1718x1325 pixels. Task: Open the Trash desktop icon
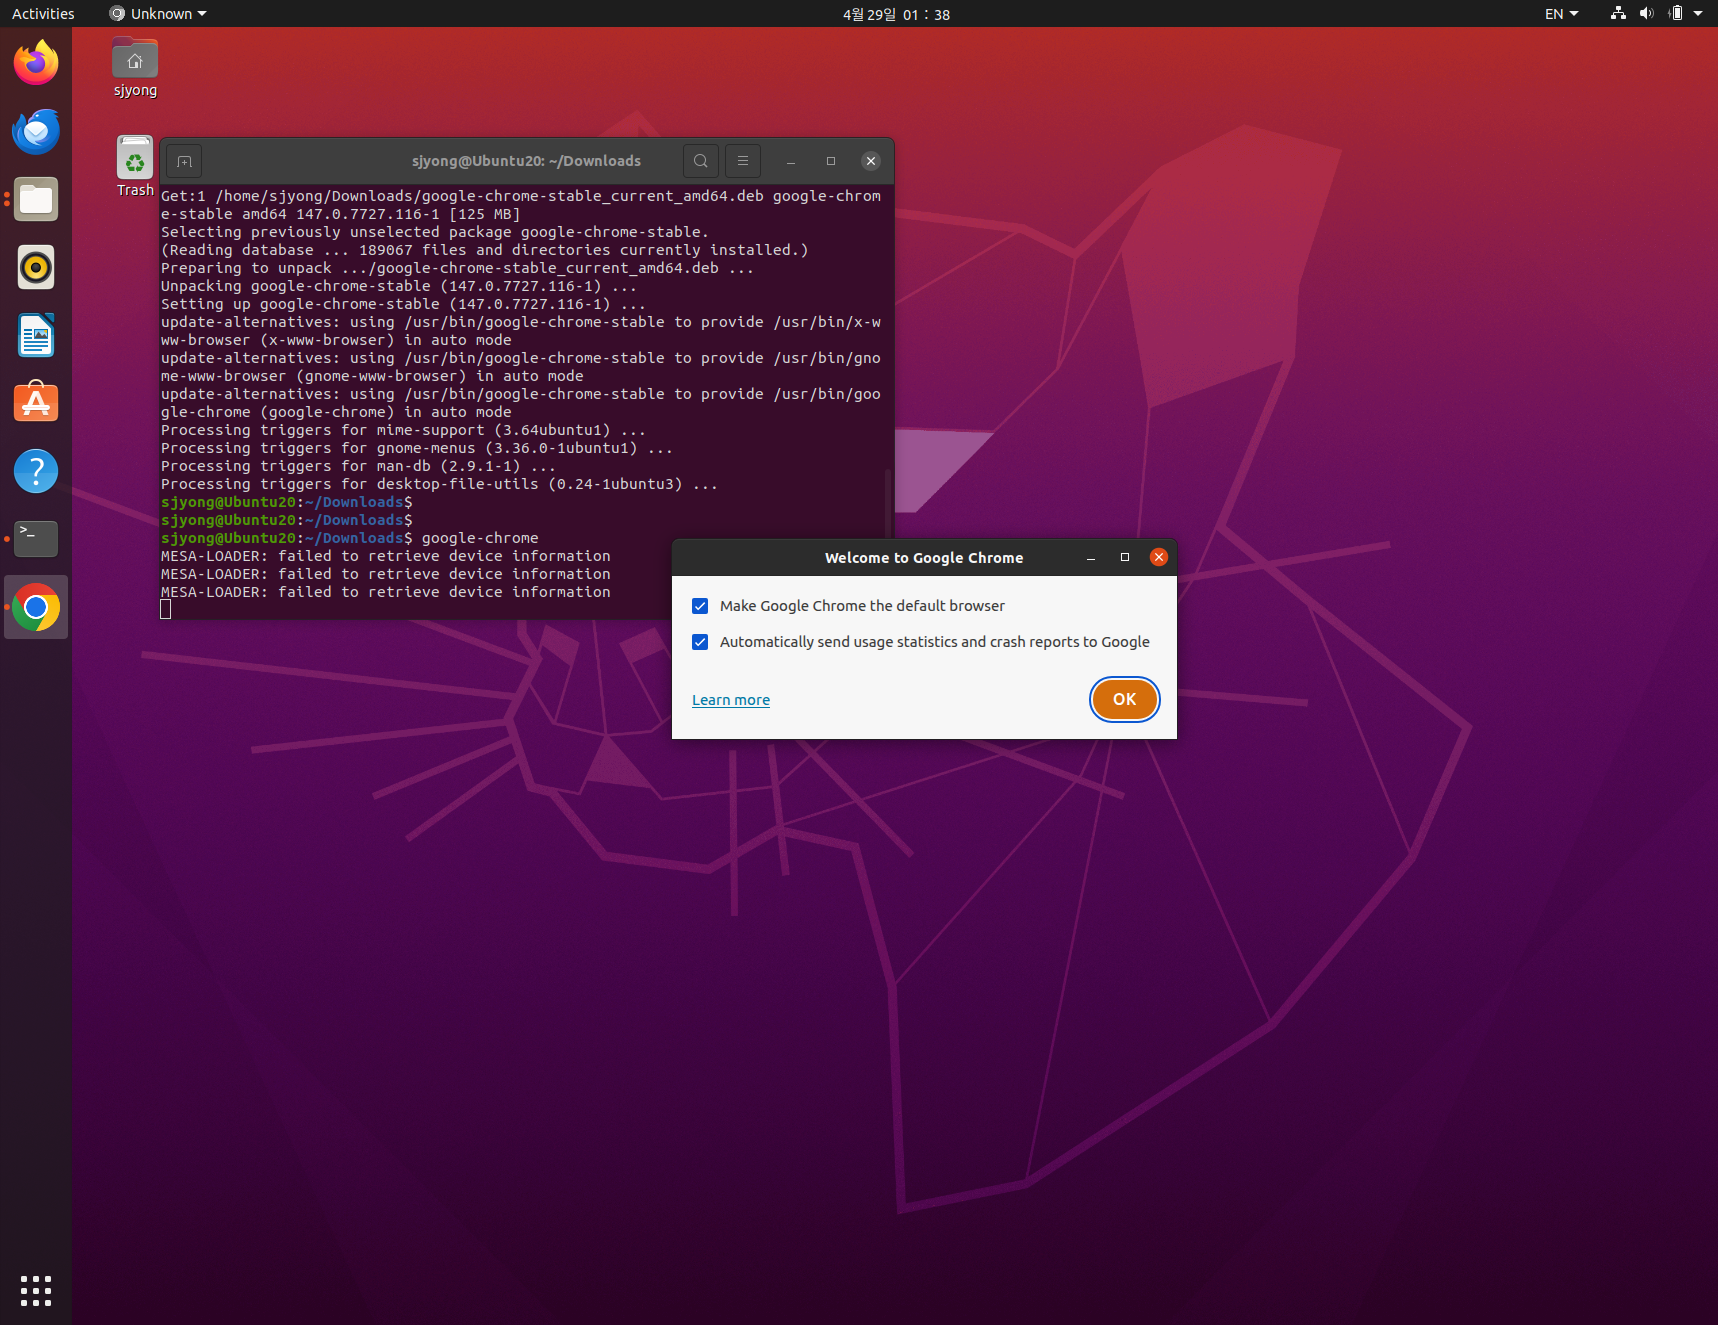point(135,166)
